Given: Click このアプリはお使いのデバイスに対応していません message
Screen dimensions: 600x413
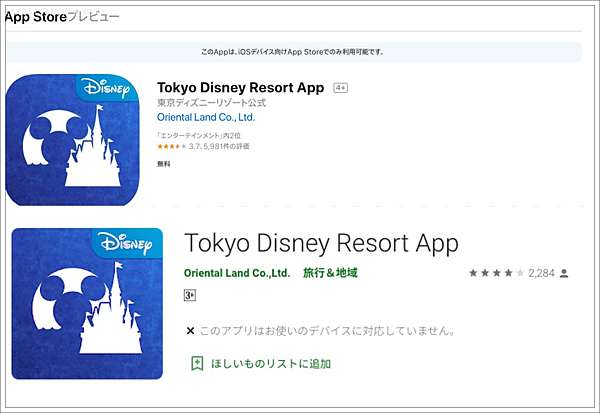Looking at the screenshot, I should [x=327, y=330].
